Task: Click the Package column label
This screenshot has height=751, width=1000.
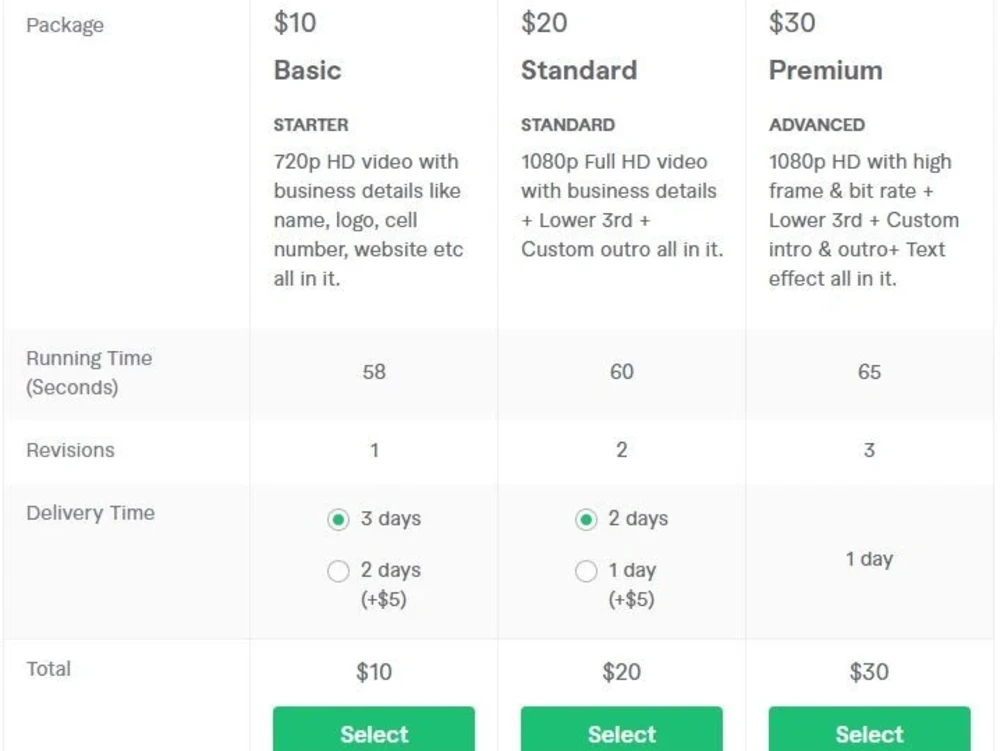Action: coord(65,26)
